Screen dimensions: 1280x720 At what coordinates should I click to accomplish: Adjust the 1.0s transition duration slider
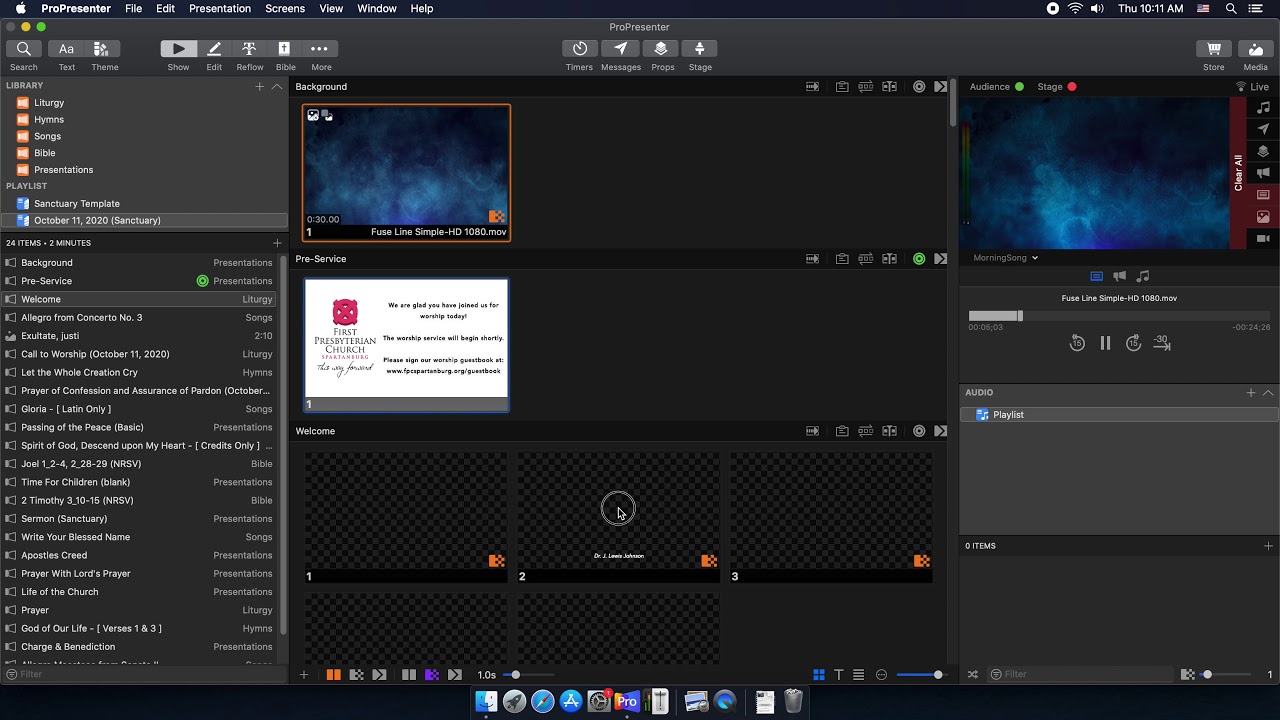[x=530, y=675]
